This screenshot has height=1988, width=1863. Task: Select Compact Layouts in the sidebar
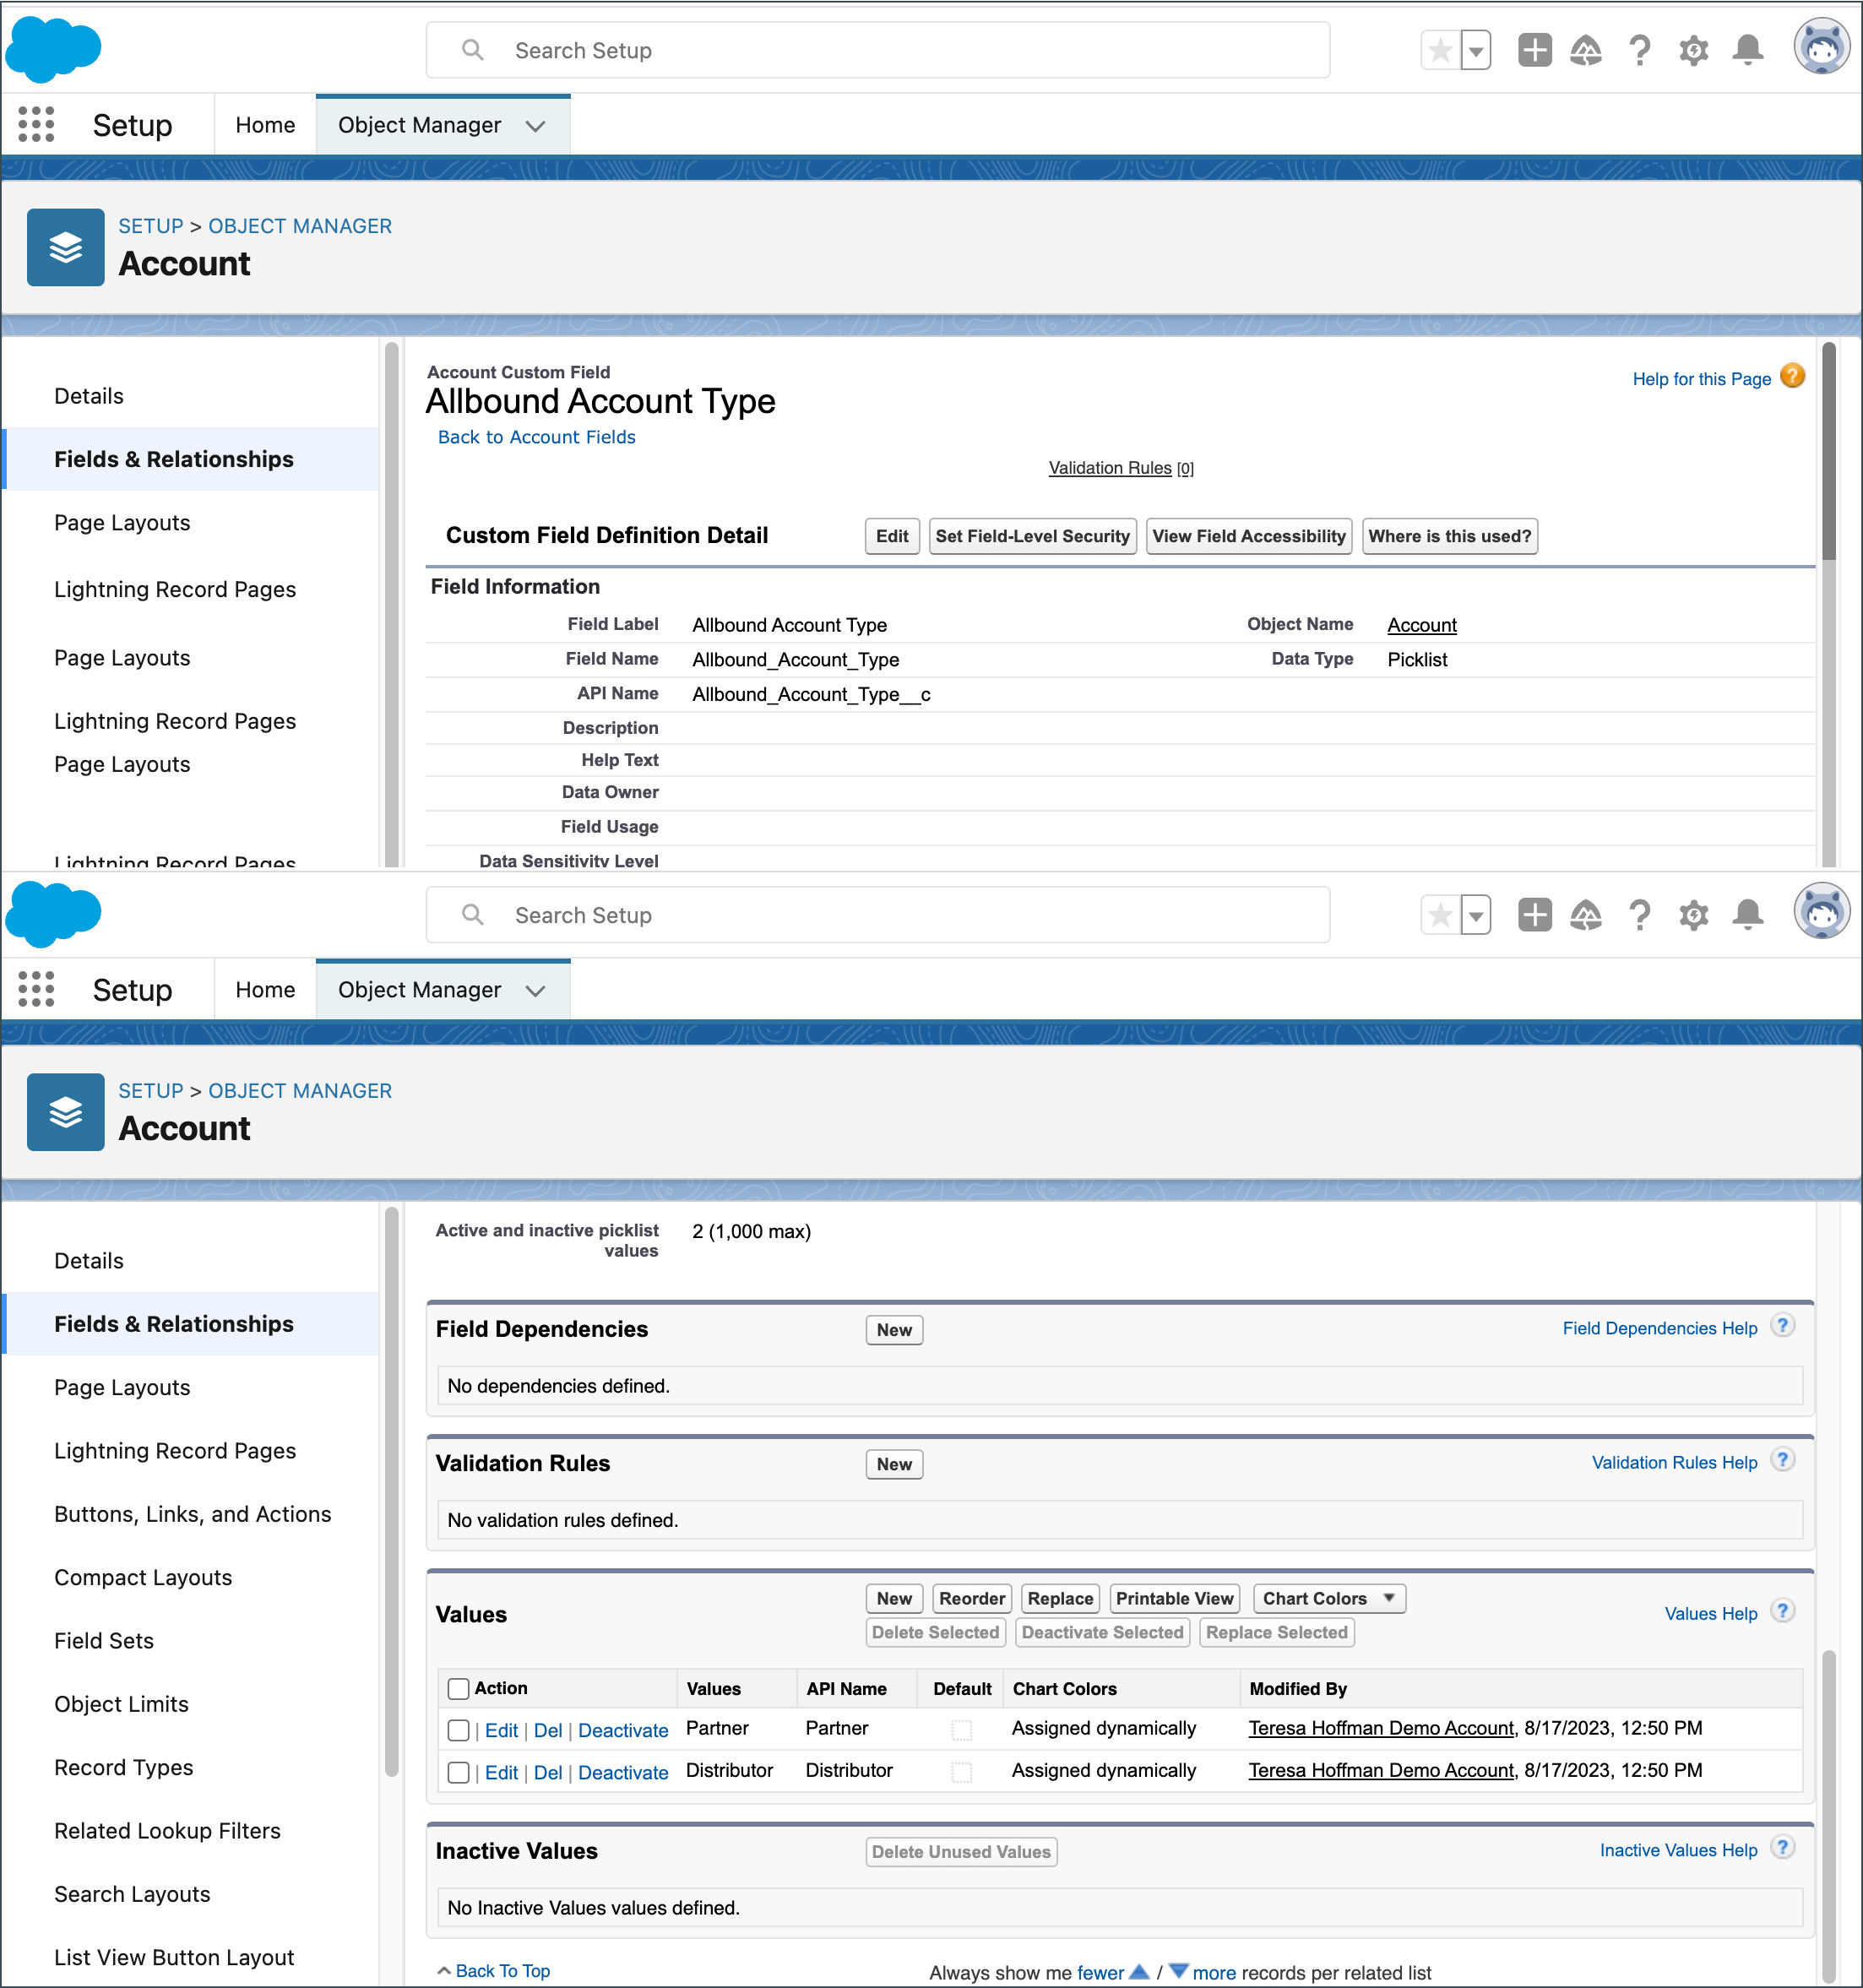[143, 1577]
